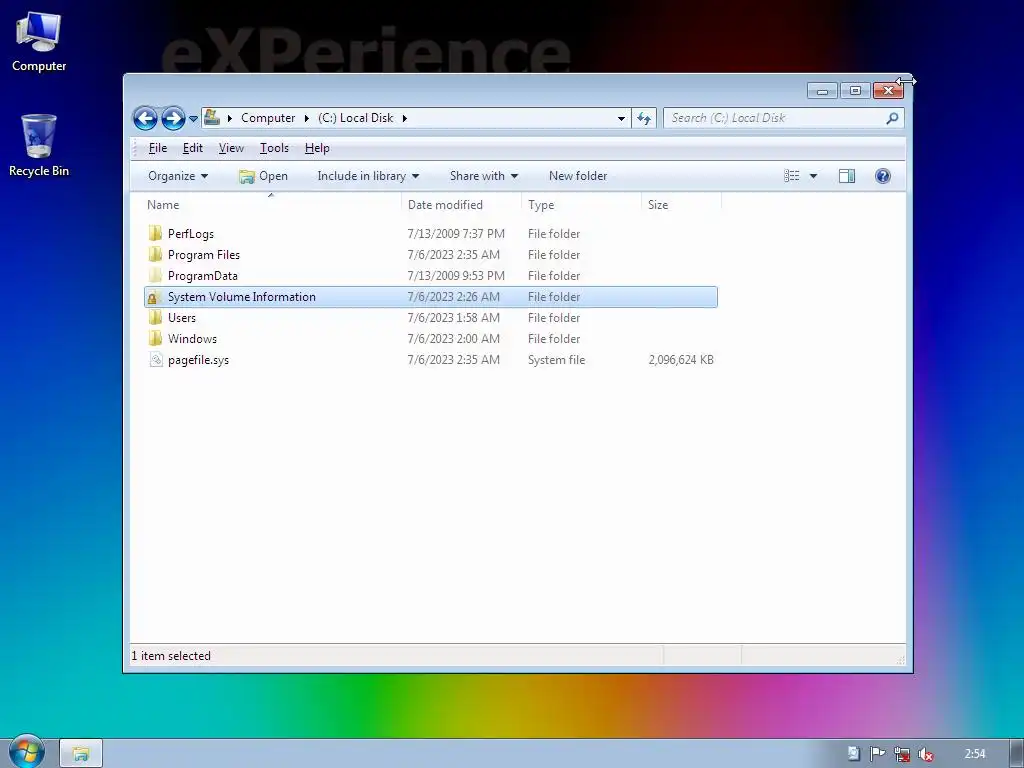Select the PerfLogs folder icon
The width and height of the screenshot is (1024, 768).
pos(155,233)
